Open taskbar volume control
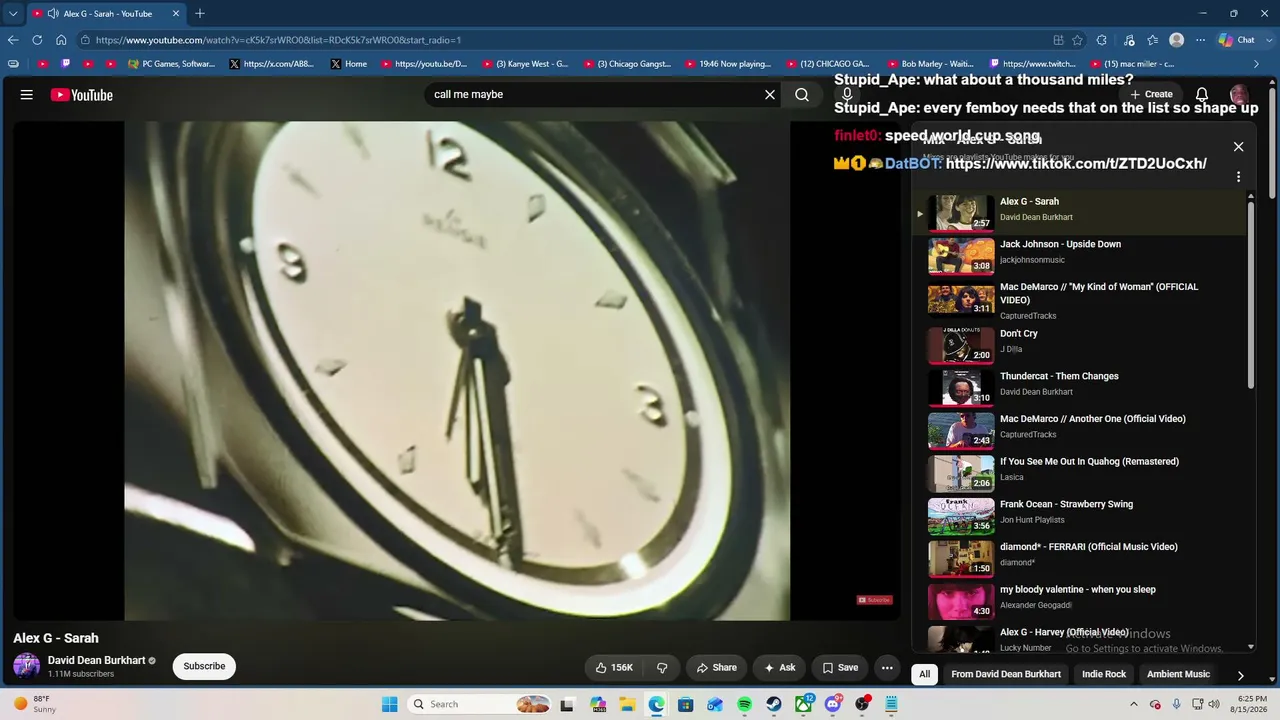1280x720 pixels. 1214,704
